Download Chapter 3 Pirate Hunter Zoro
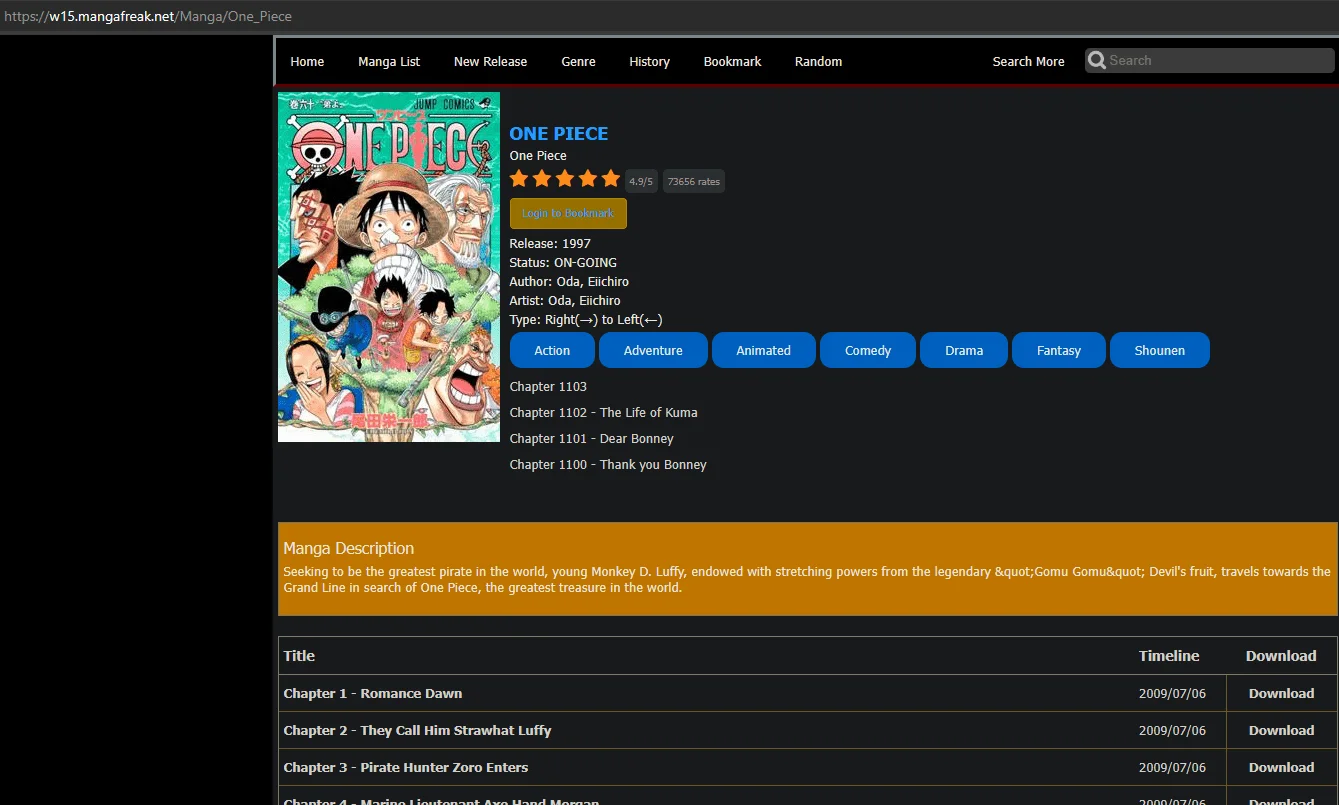This screenshot has width=1339, height=805. (x=1281, y=767)
